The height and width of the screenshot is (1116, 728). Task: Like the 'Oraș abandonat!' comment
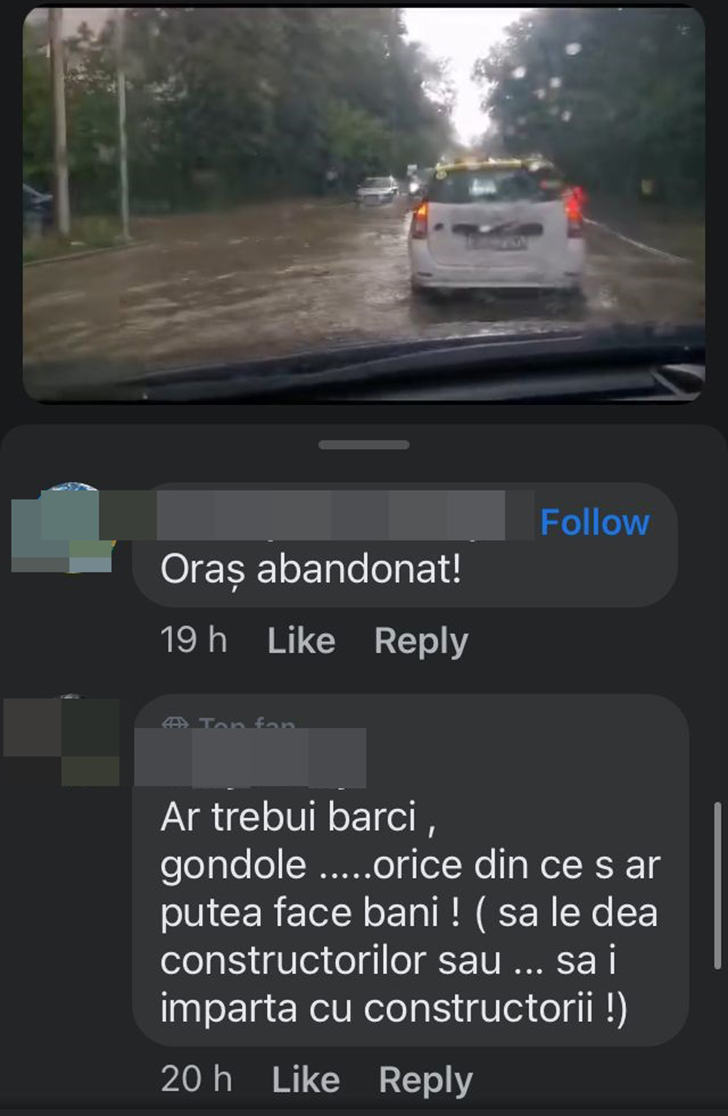point(301,641)
